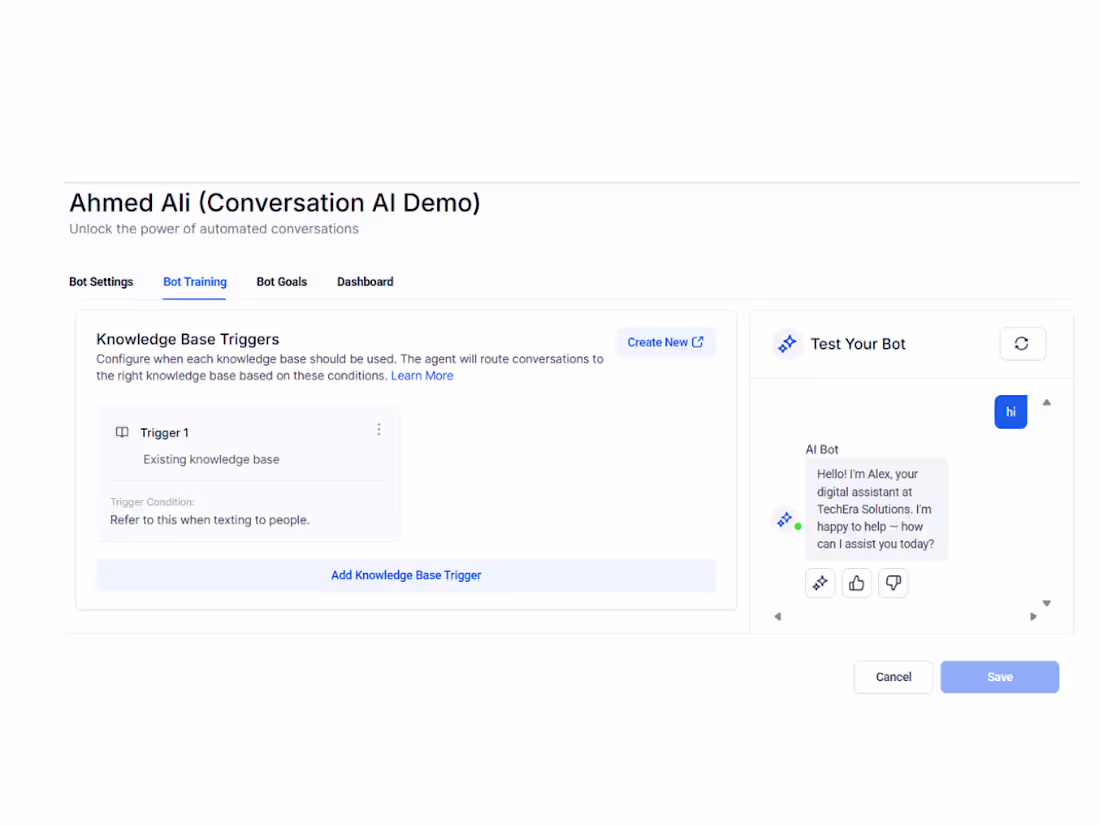
Task: Open the Bot Settings tab
Action: 101,281
